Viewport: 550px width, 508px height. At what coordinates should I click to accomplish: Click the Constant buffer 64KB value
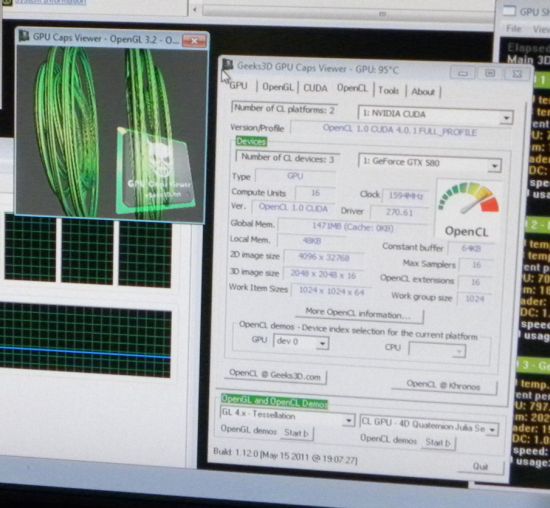point(471,249)
